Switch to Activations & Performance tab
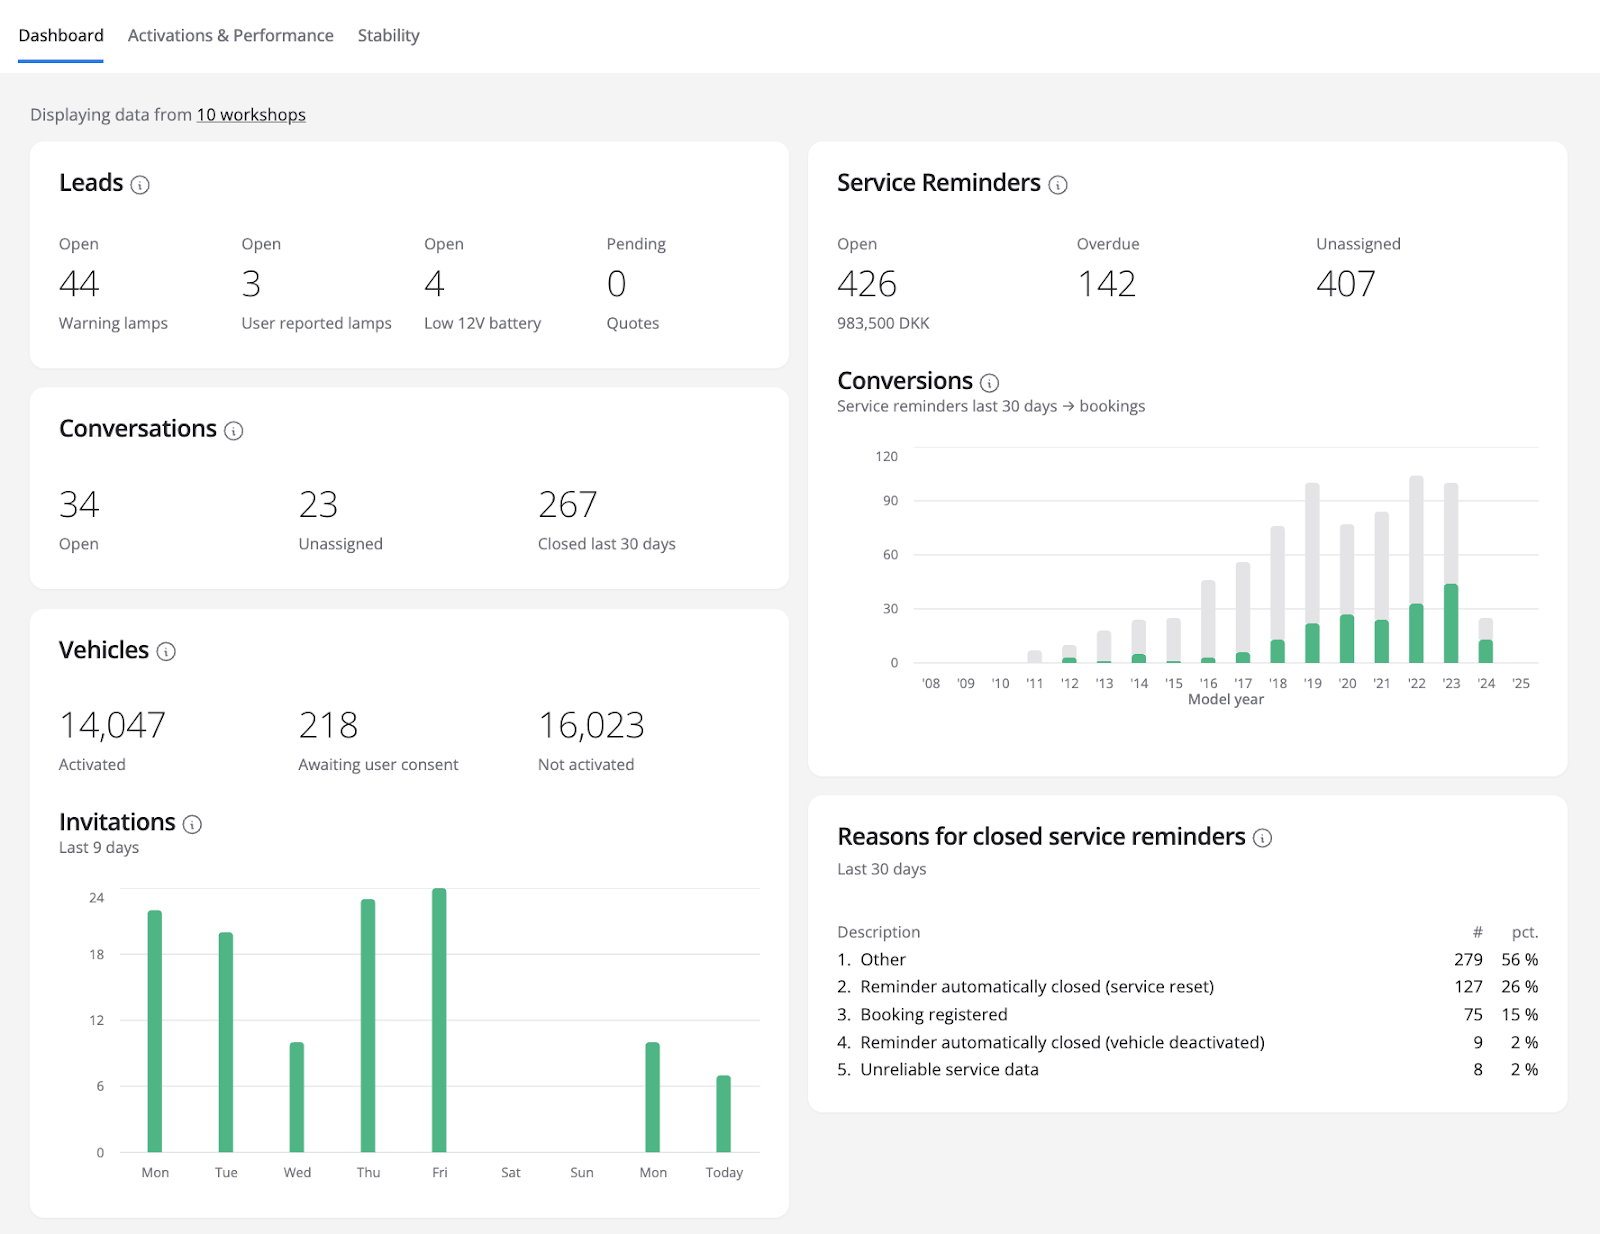Screen dimensions: 1600x1234 (x=230, y=36)
